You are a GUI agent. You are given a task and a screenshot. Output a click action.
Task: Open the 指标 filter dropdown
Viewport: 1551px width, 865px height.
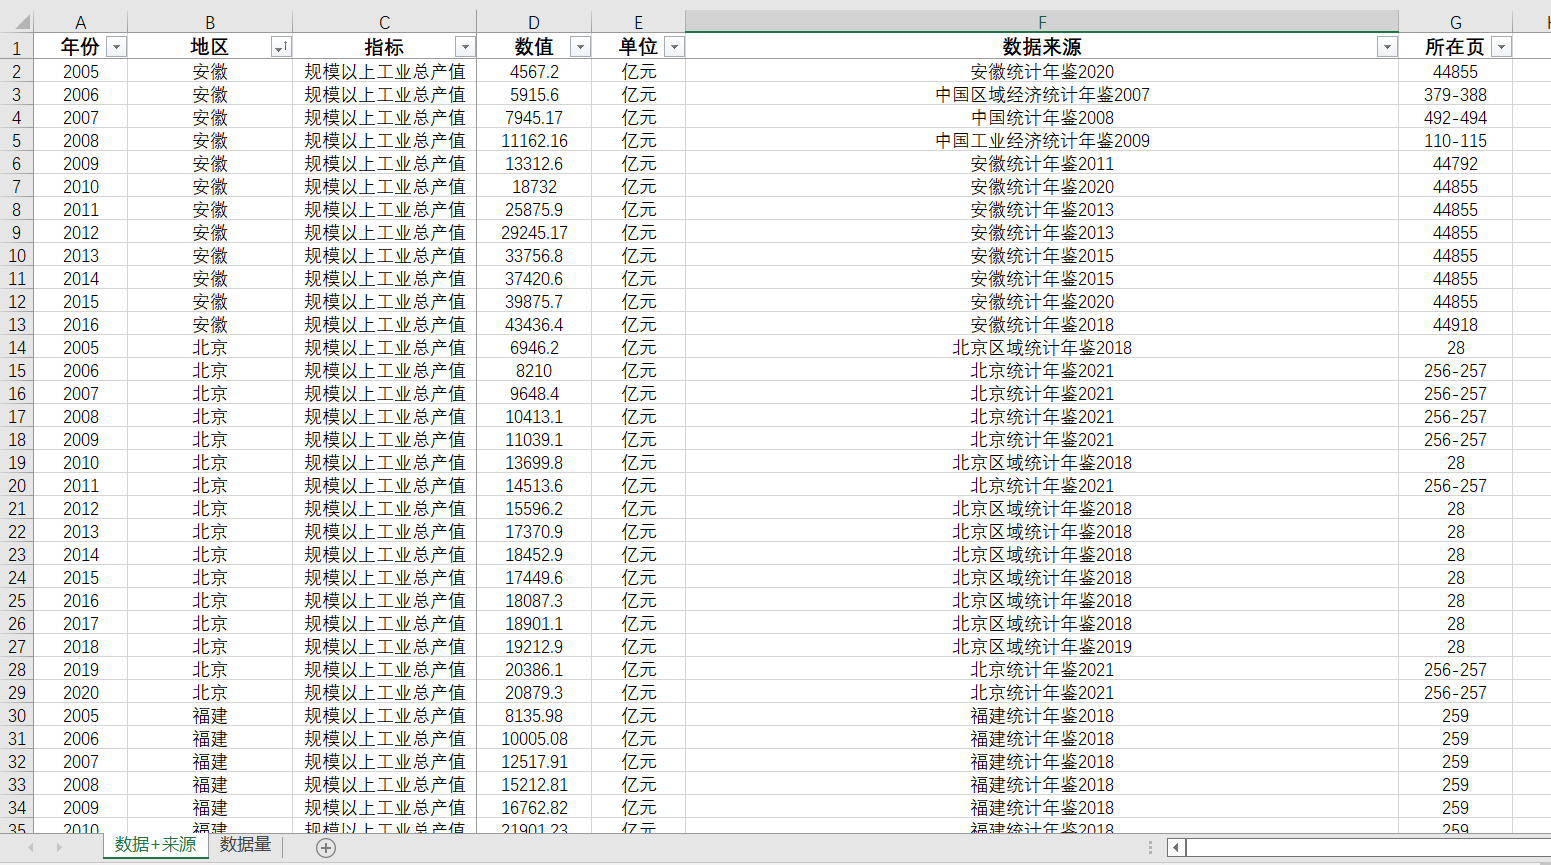(x=465, y=47)
